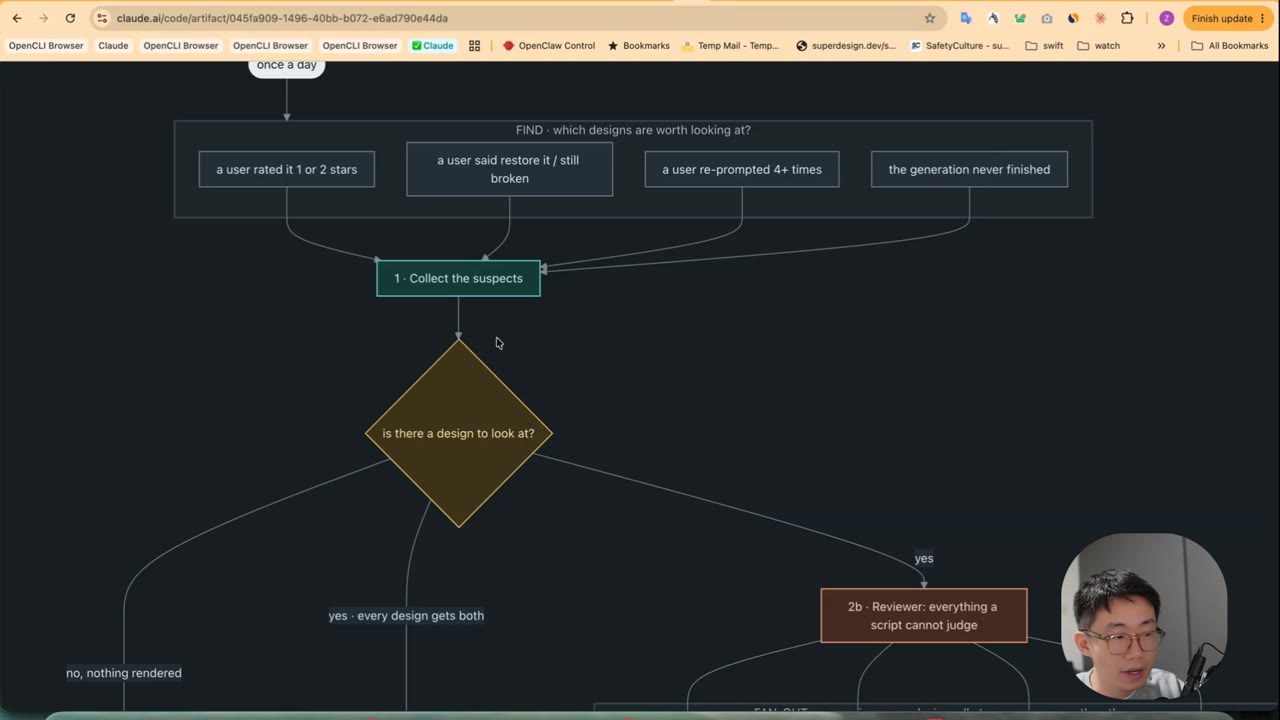The image size is (1280, 720).
Task: Click the "no, nothing rendered" edge label
Action: point(124,673)
